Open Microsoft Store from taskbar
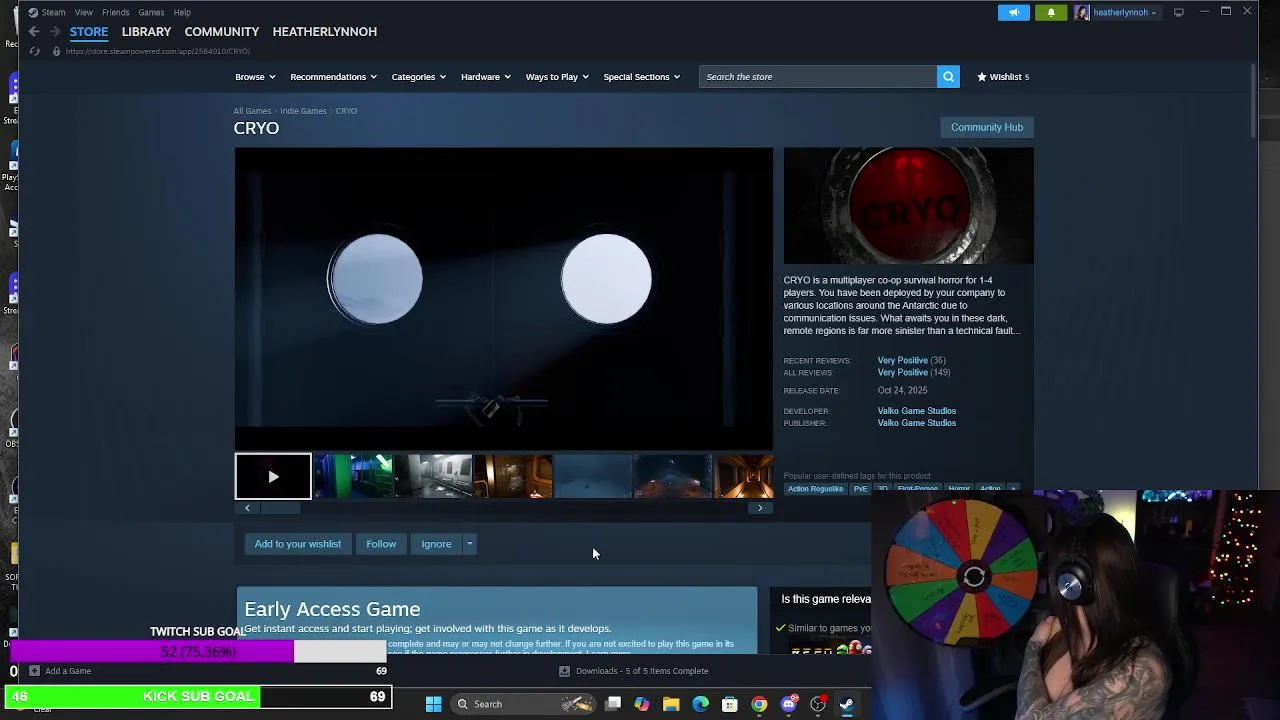Viewport: 1280px width, 720px height. click(730, 704)
